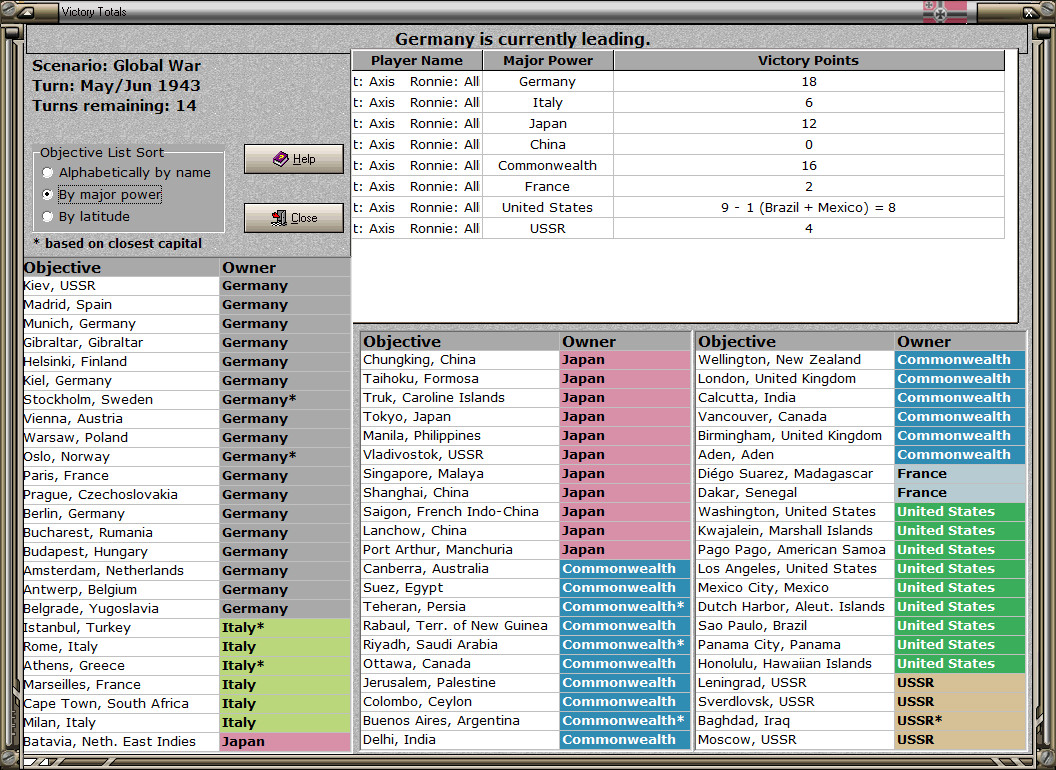Select the Cape Town, South Africa objective
The height and width of the screenshot is (770, 1056).
(121, 703)
